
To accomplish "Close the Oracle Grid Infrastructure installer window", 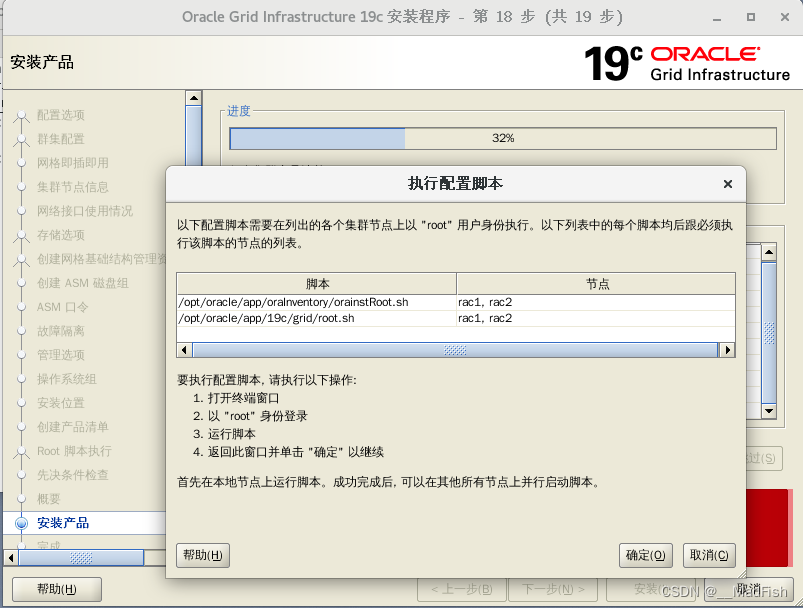I will click(x=785, y=17).
